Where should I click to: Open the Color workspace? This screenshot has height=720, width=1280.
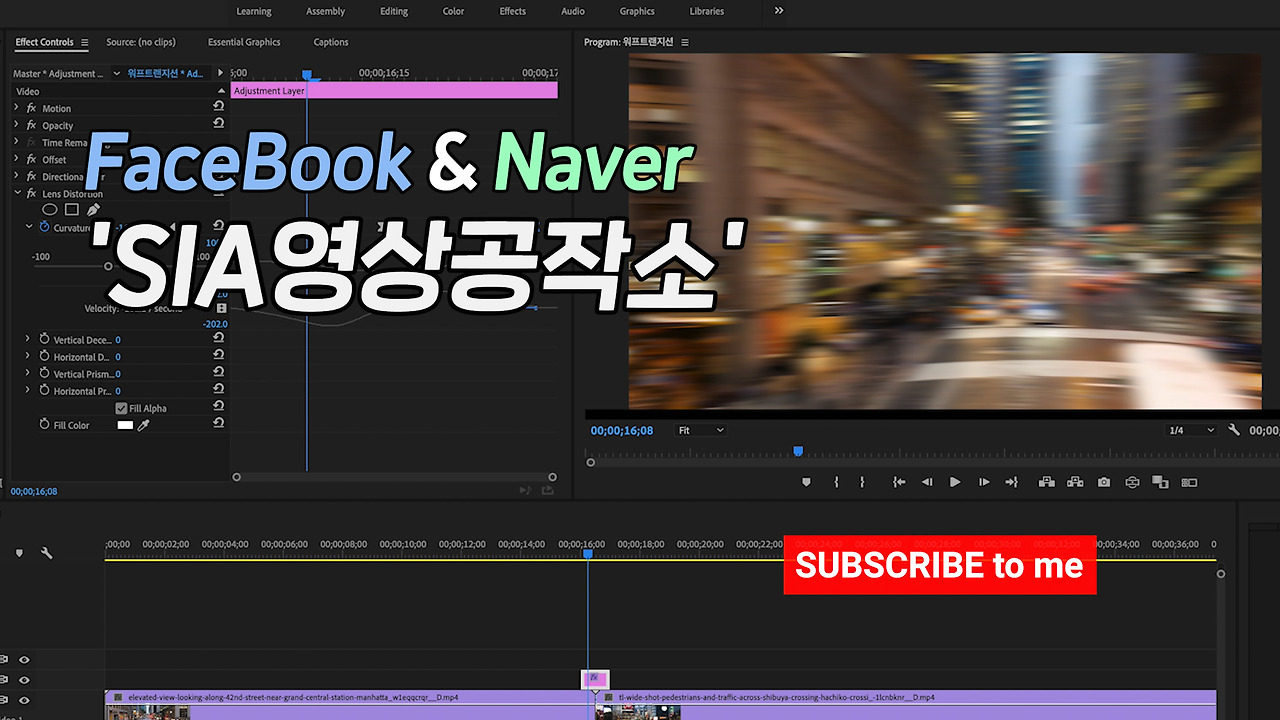click(x=453, y=11)
